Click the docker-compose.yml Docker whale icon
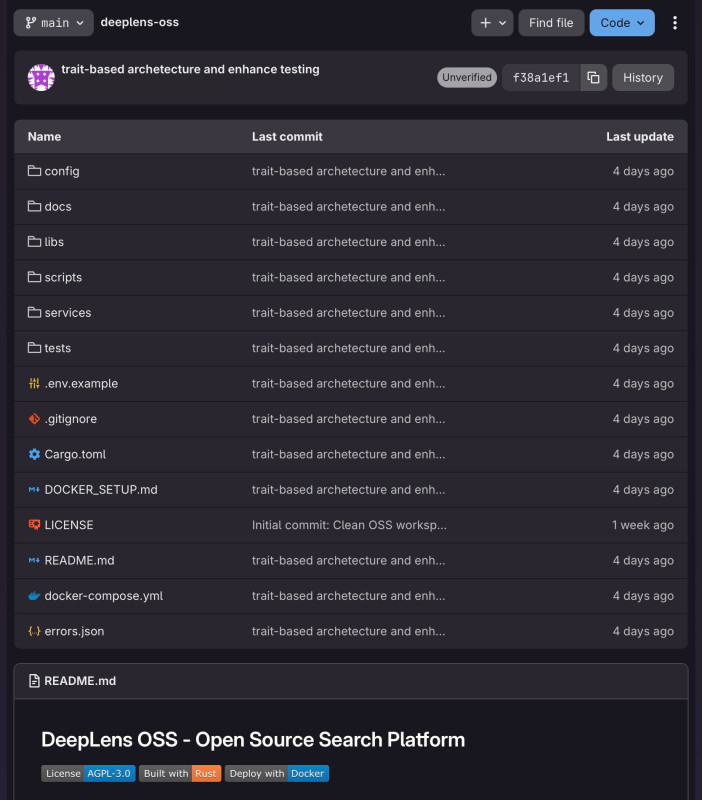This screenshot has width=702, height=800. tap(34, 596)
